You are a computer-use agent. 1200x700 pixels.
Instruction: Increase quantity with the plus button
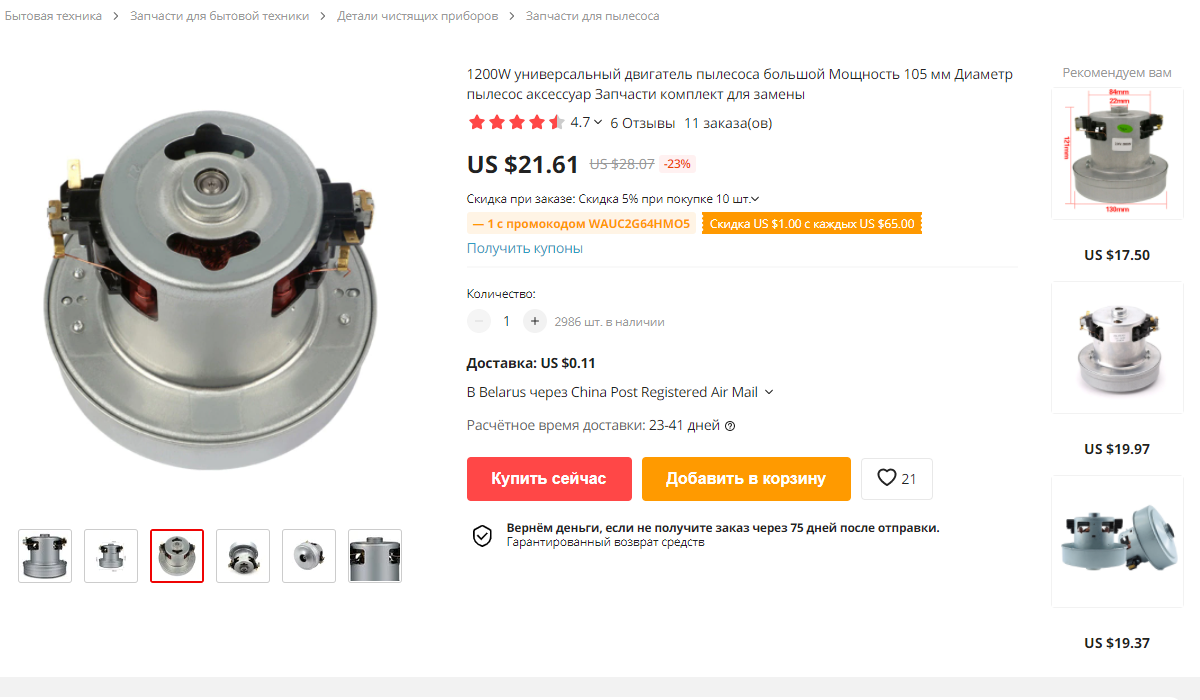click(535, 321)
